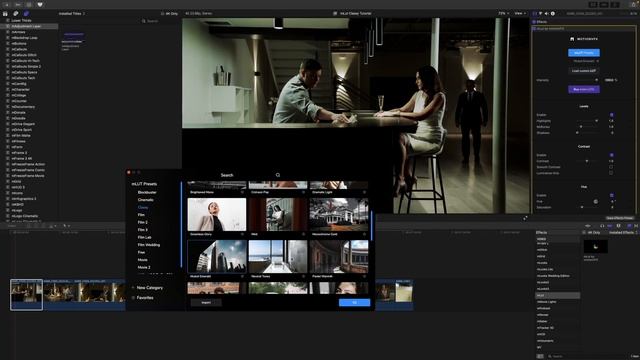Open the viewer zoom percentage dropdown
This screenshot has width=640, height=360.
[503, 13]
